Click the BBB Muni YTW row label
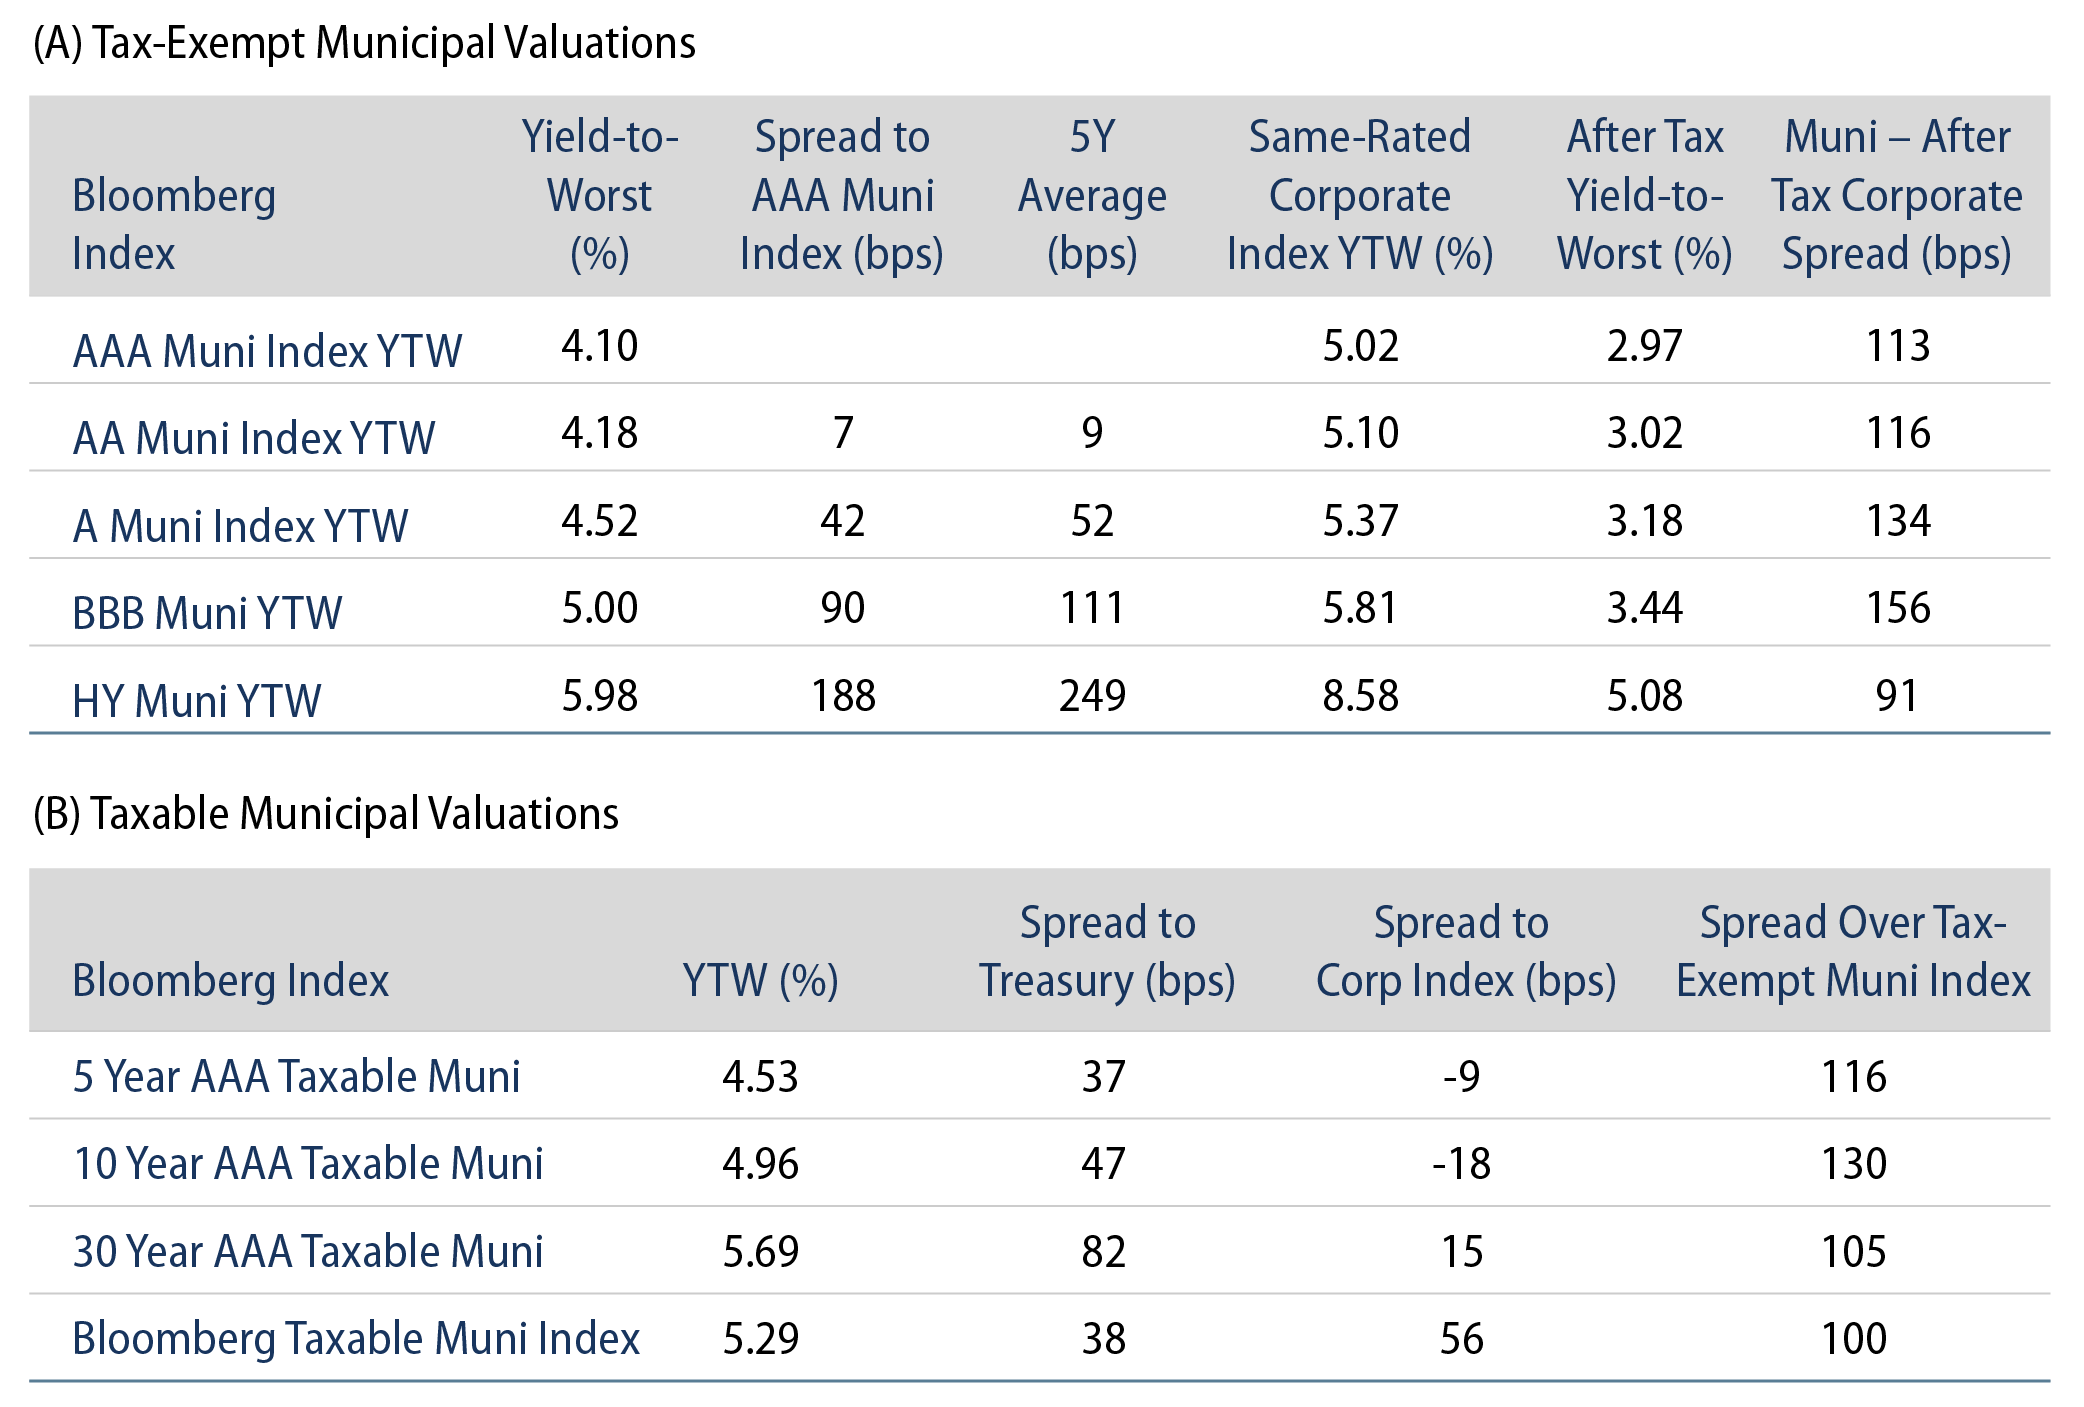Image resolution: width=2084 pixels, height=1407 pixels. coord(207,613)
